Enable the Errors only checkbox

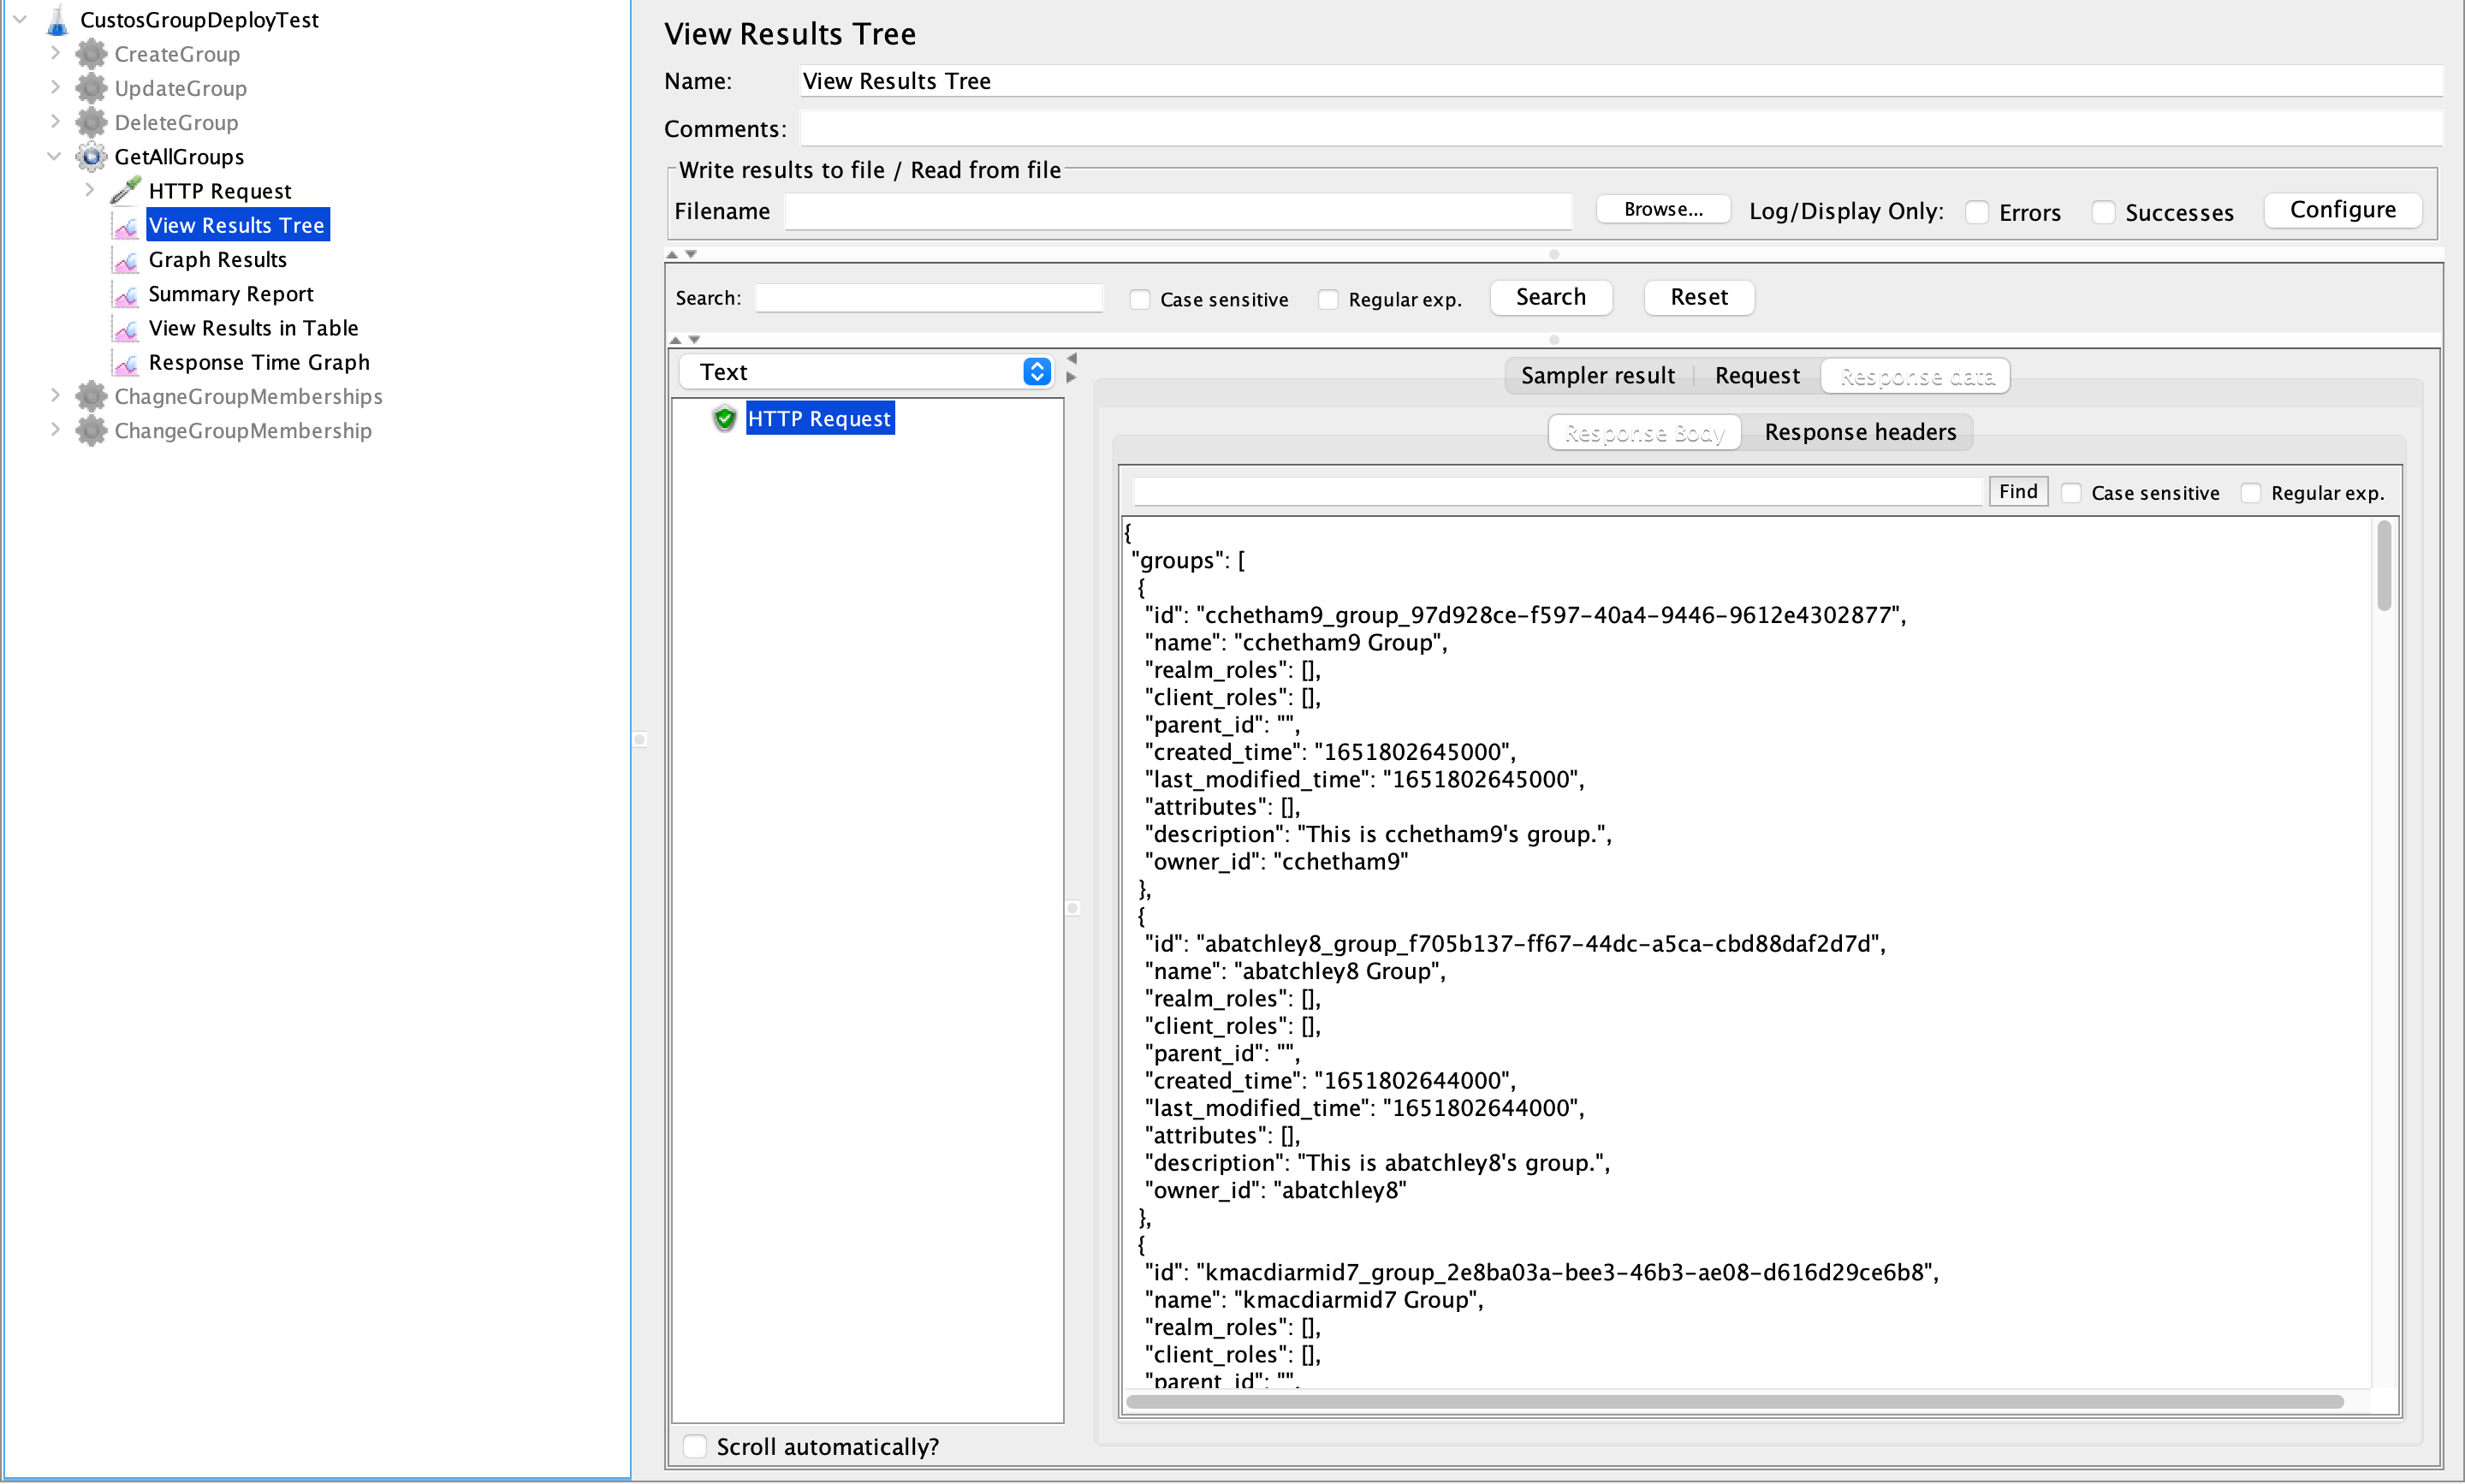(1976, 212)
